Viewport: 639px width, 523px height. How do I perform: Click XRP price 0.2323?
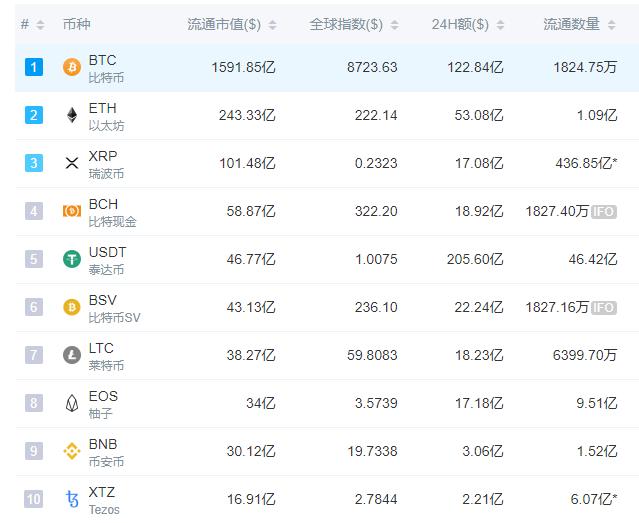pos(376,163)
